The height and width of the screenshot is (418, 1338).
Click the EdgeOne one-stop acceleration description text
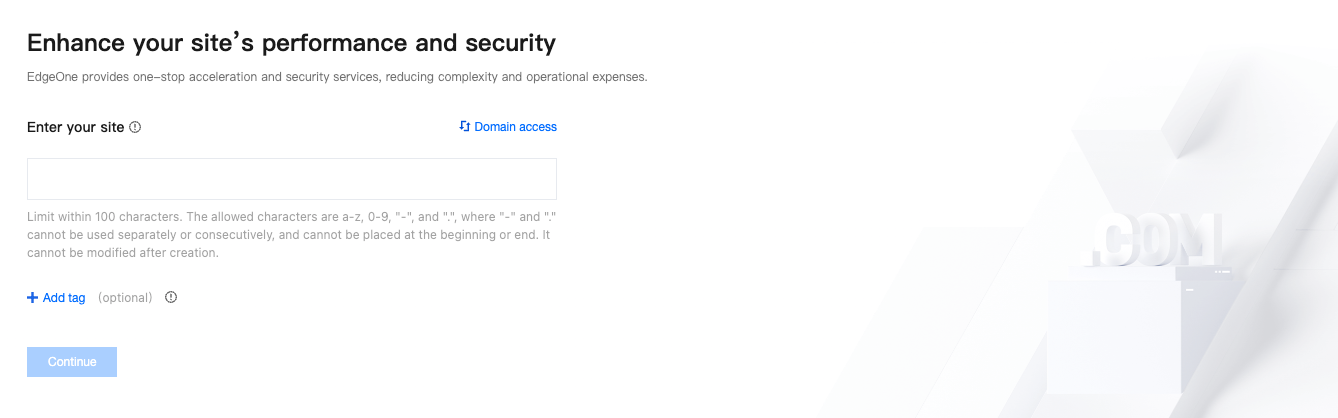pos(337,77)
